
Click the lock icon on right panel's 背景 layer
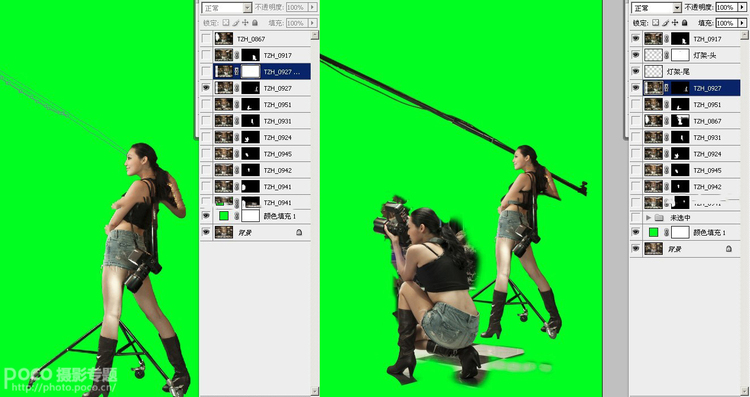[x=728, y=249]
